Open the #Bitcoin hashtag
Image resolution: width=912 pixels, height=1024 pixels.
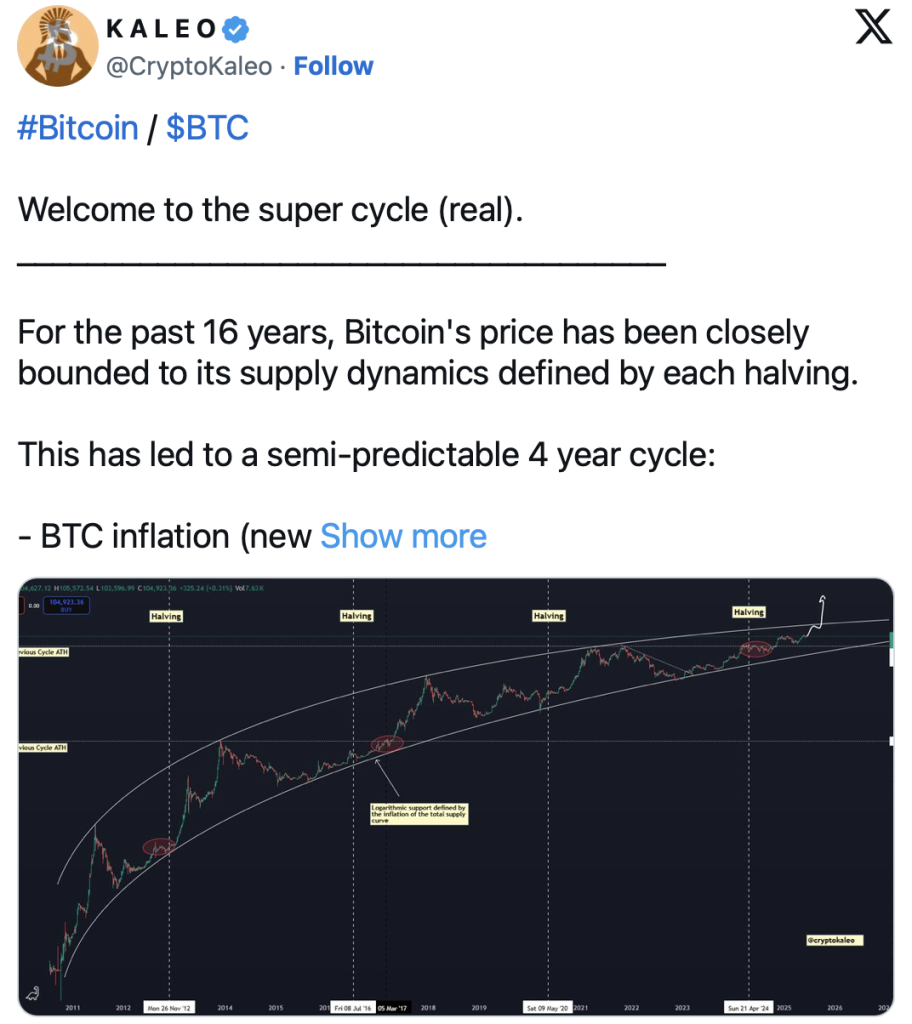coord(78,127)
